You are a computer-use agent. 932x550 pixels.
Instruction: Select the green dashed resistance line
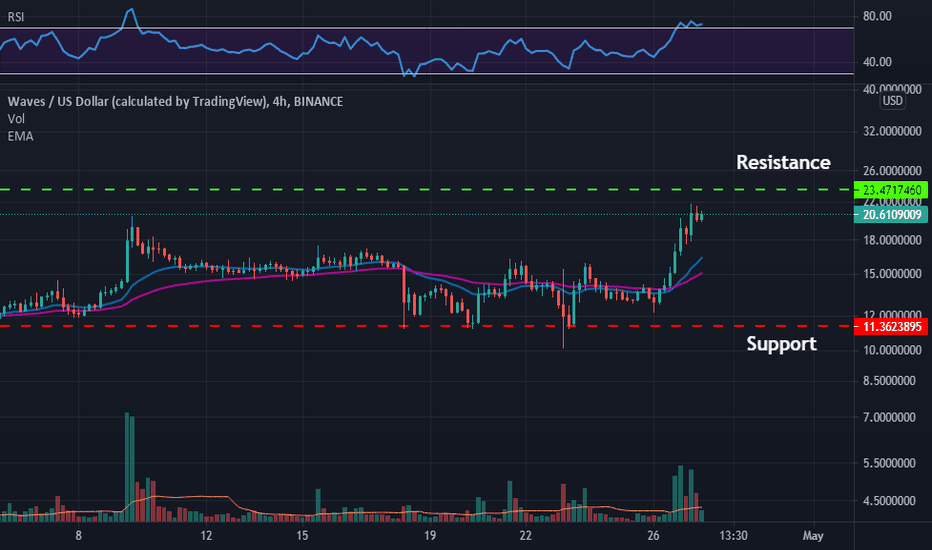[427, 190]
